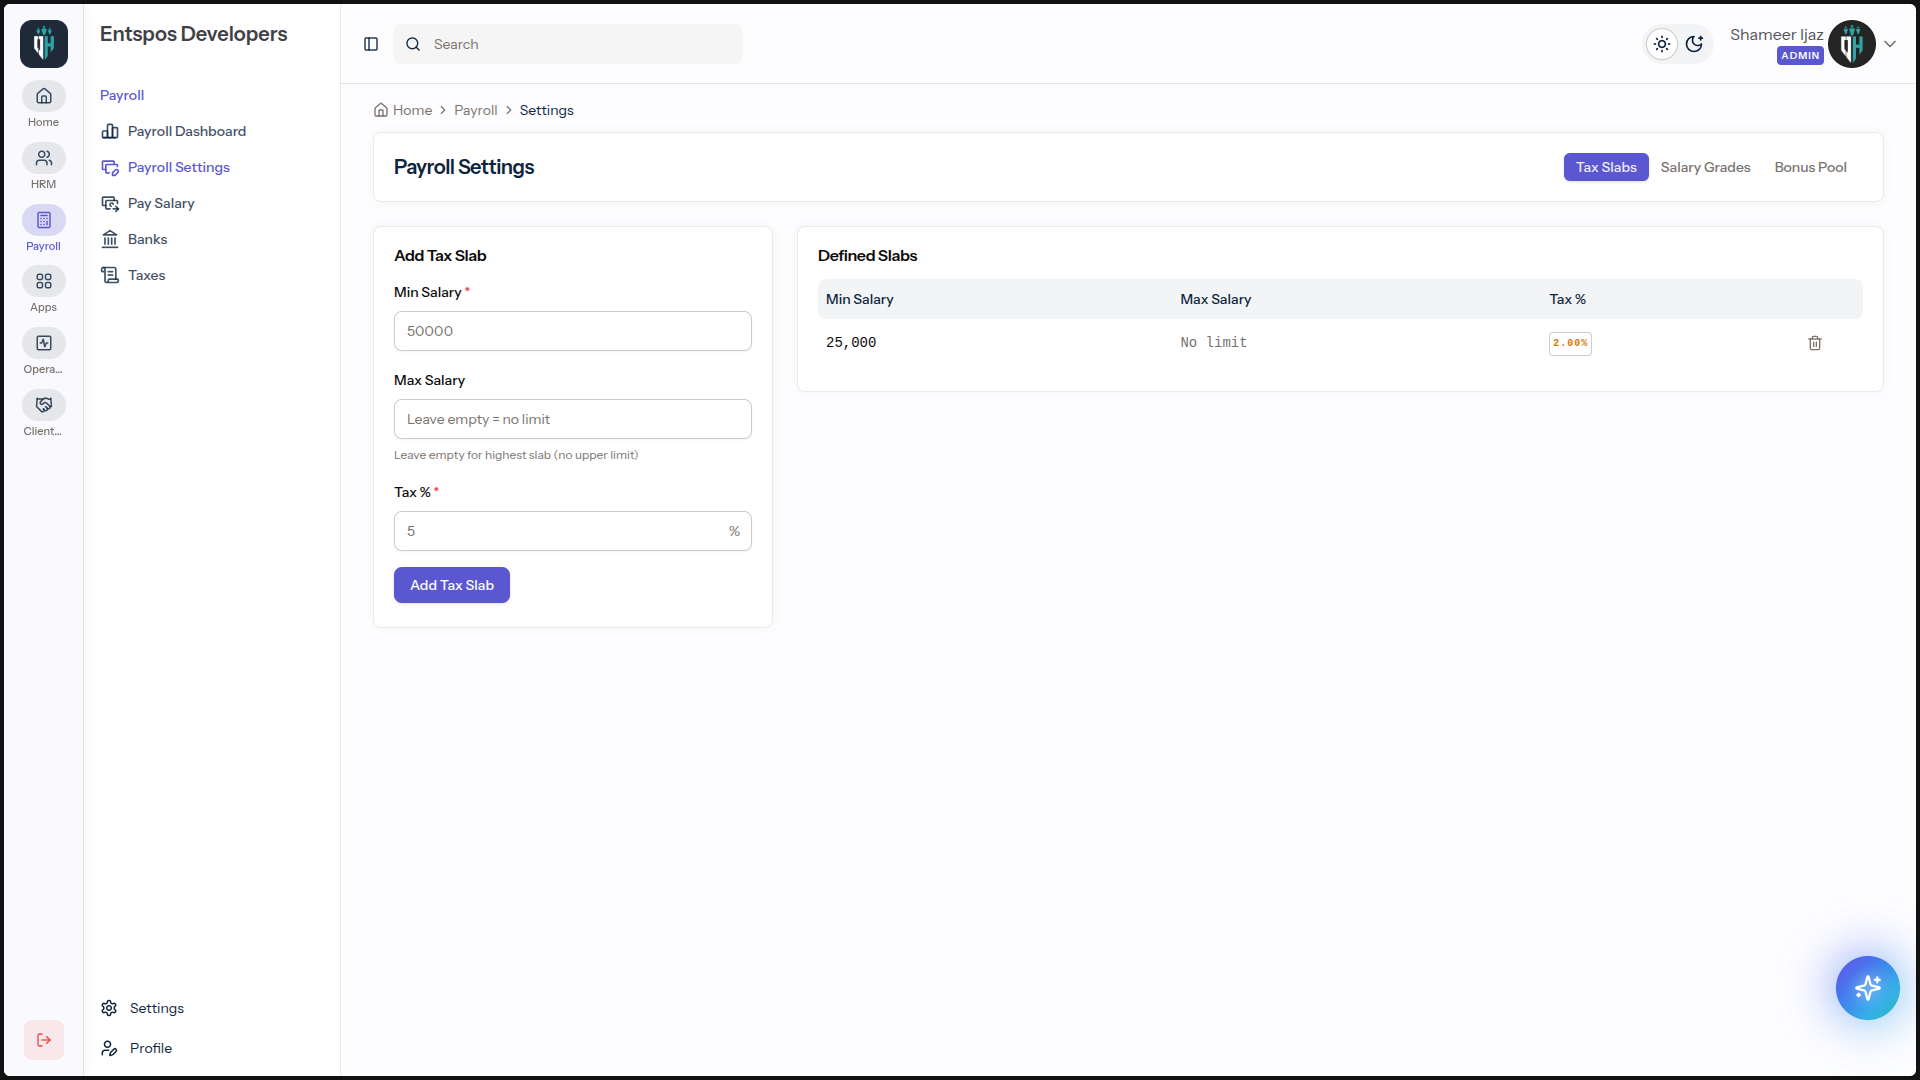
Task: Open Payroll Dashboard in sidebar
Action: [174, 131]
